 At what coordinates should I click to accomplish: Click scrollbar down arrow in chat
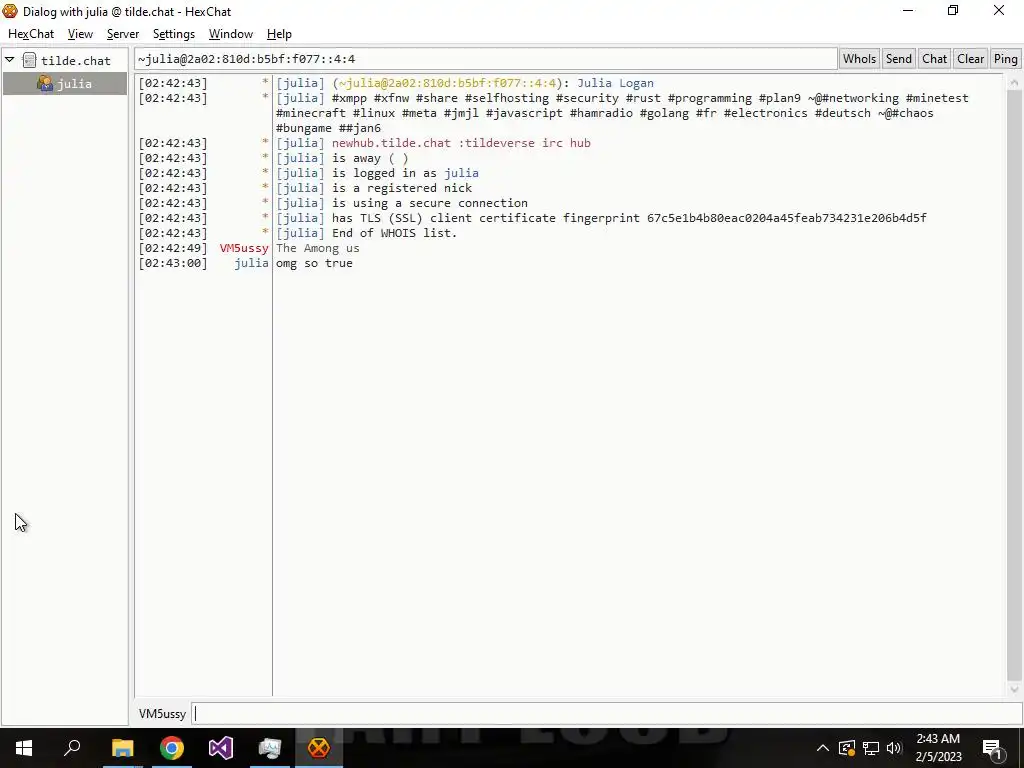pyautogui.click(x=1014, y=688)
